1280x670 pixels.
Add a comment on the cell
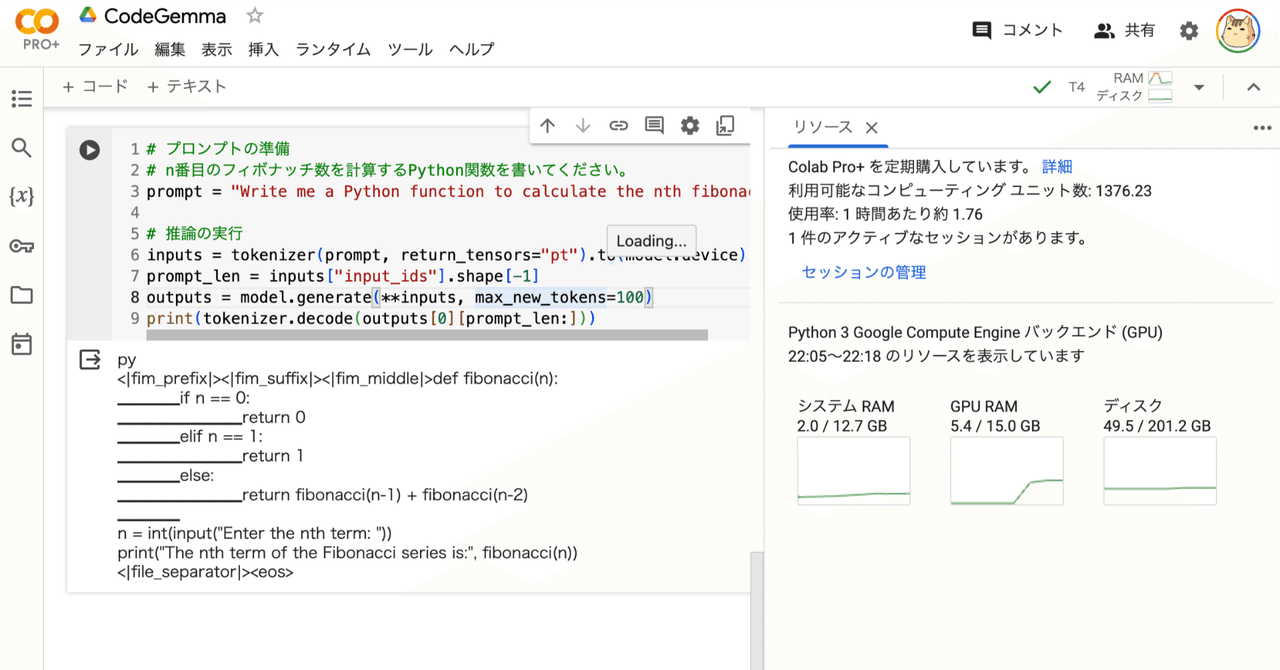pyautogui.click(x=654, y=125)
